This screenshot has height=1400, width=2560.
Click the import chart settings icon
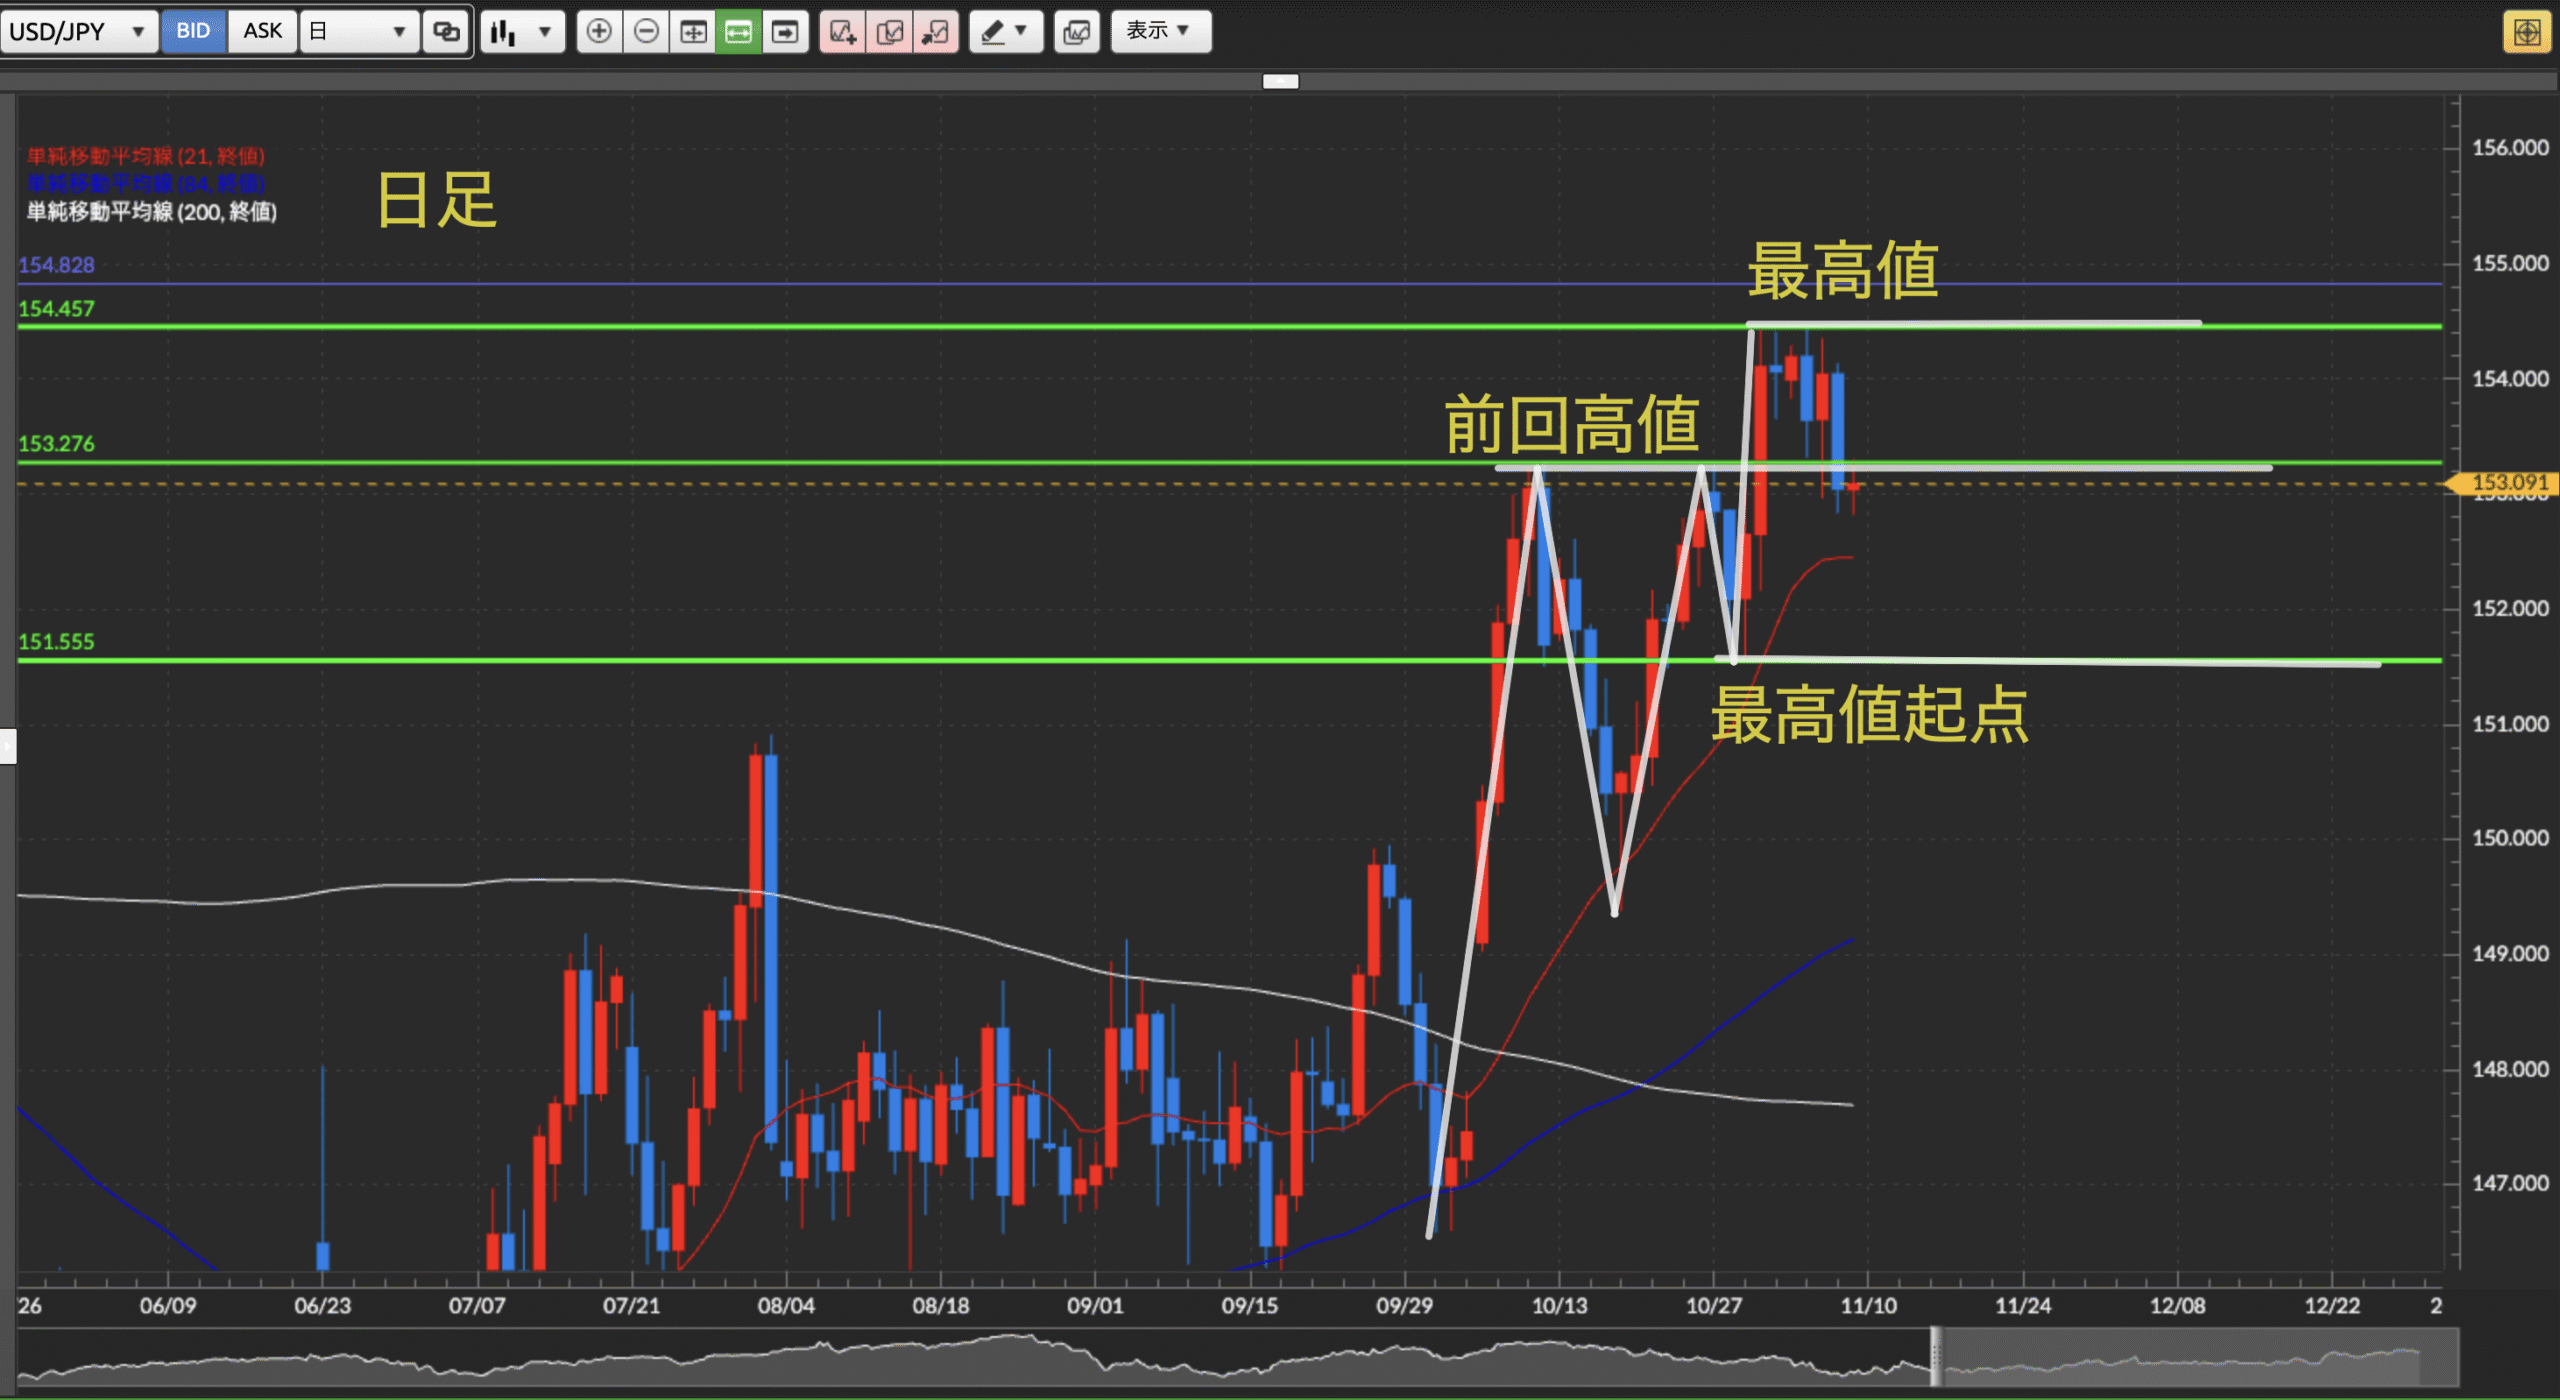[936, 31]
